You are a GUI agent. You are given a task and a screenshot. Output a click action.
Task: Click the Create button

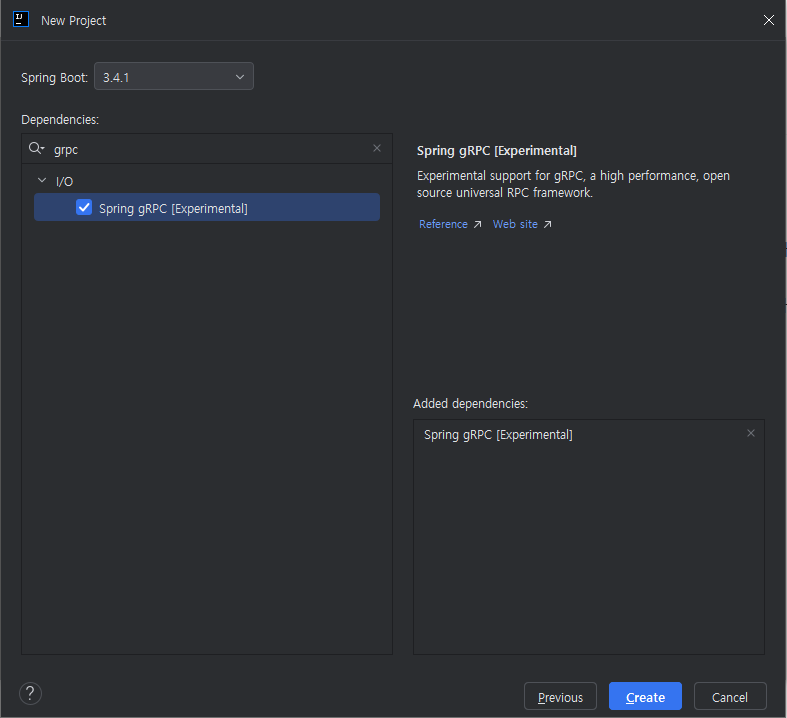[x=645, y=696]
